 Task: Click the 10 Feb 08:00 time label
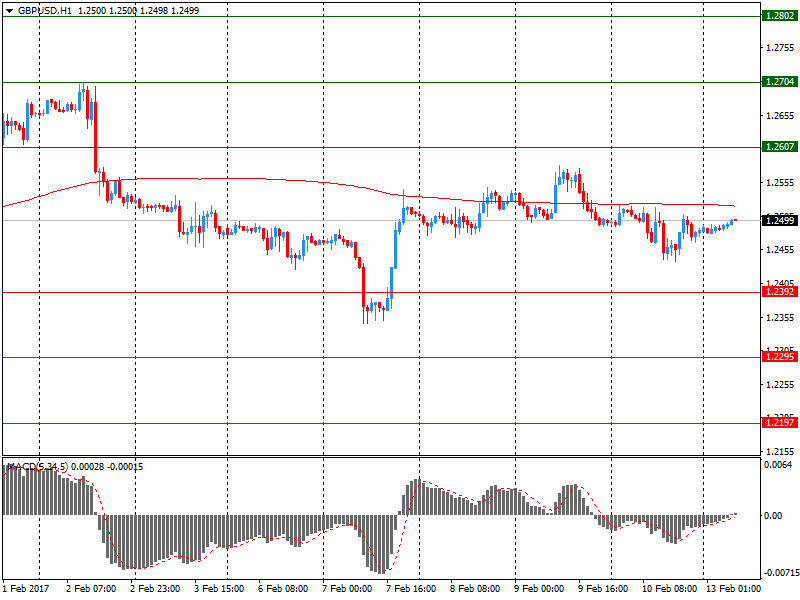click(669, 589)
